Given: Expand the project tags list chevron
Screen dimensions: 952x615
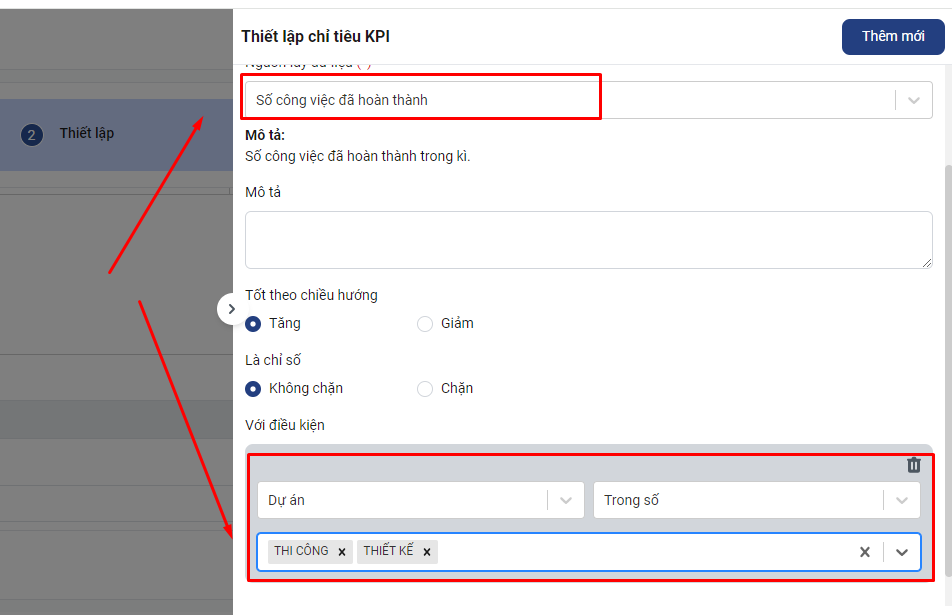Looking at the screenshot, I should [902, 552].
